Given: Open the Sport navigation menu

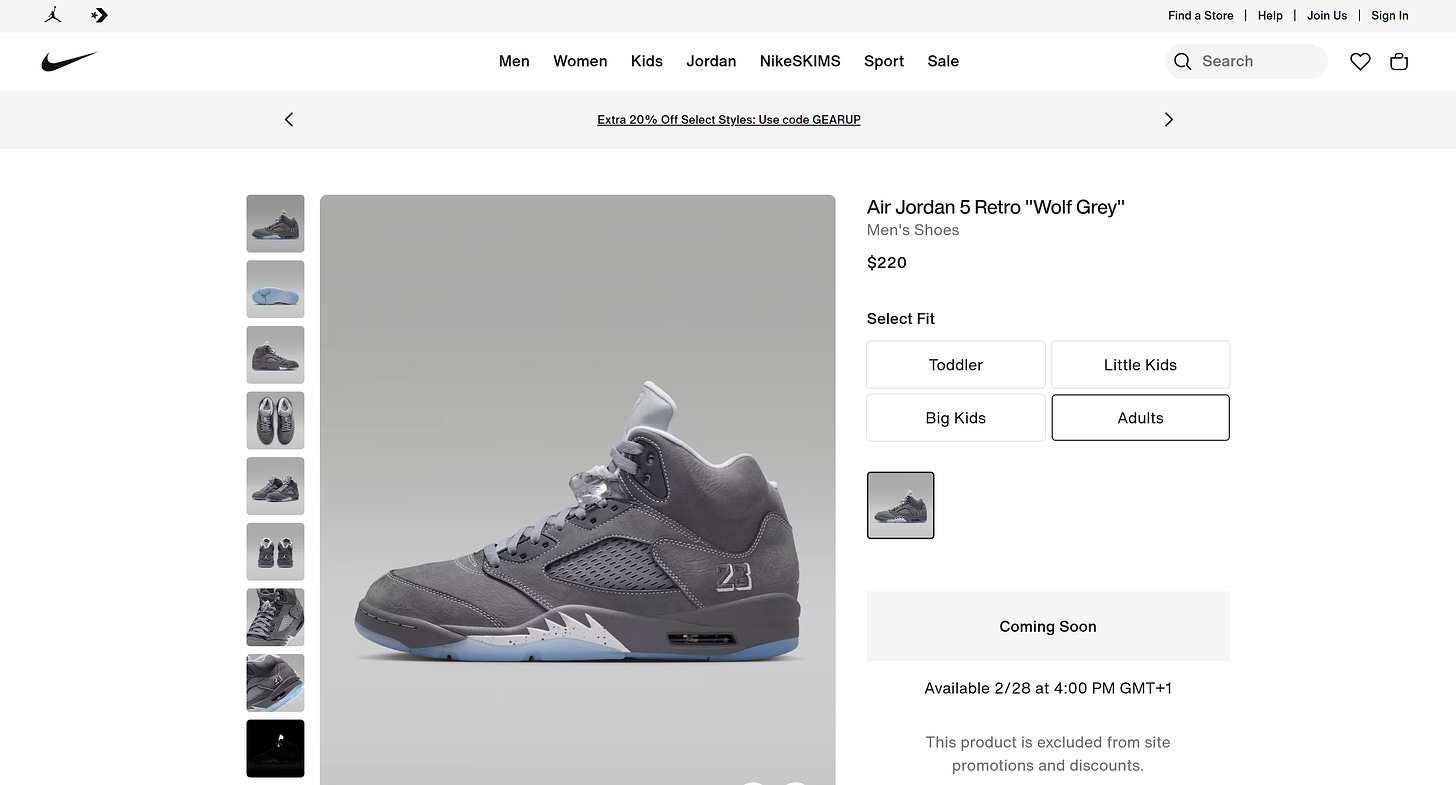Looking at the screenshot, I should (x=883, y=61).
